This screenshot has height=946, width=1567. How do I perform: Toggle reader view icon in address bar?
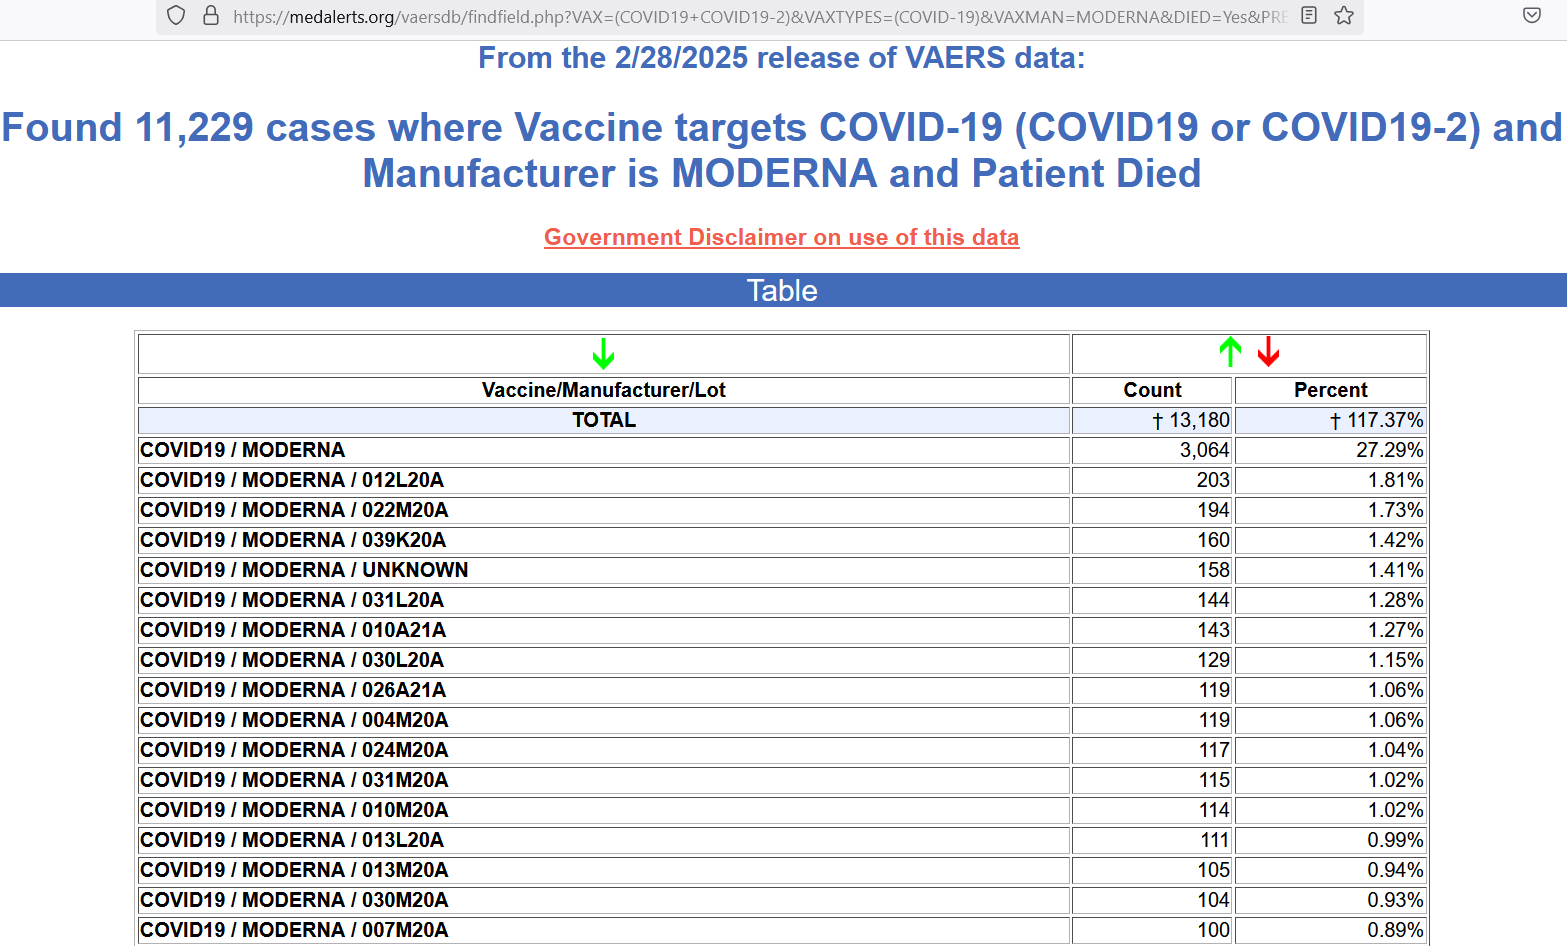click(x=1309, y=15)
